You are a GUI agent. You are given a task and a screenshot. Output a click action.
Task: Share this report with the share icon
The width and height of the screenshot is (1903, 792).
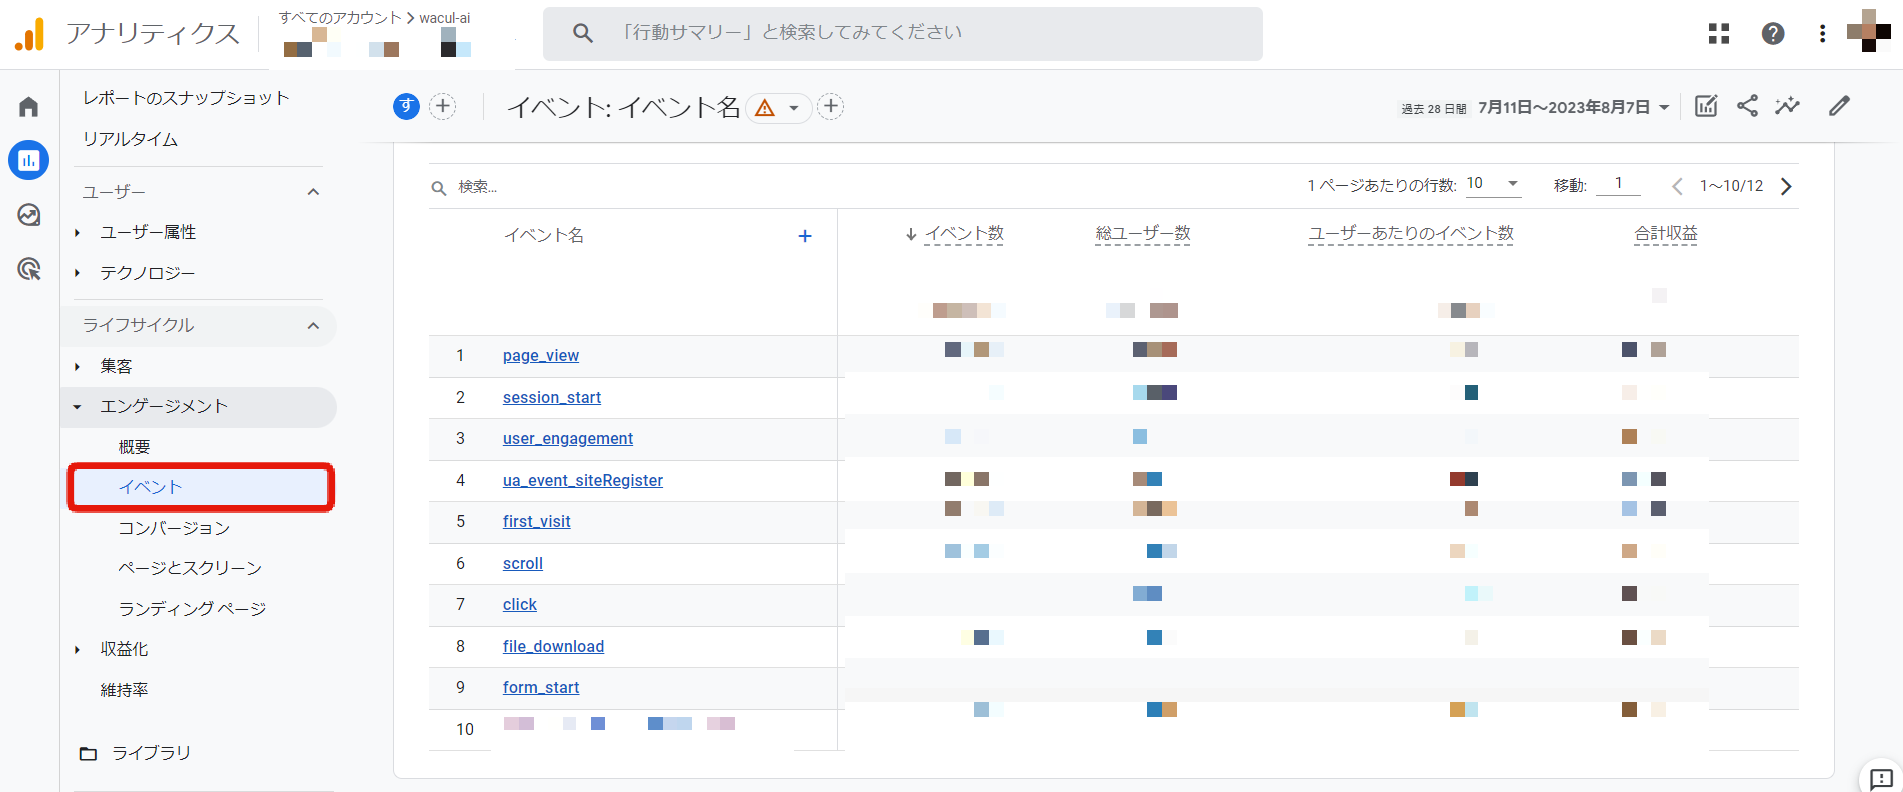(x=1747, y=106)
